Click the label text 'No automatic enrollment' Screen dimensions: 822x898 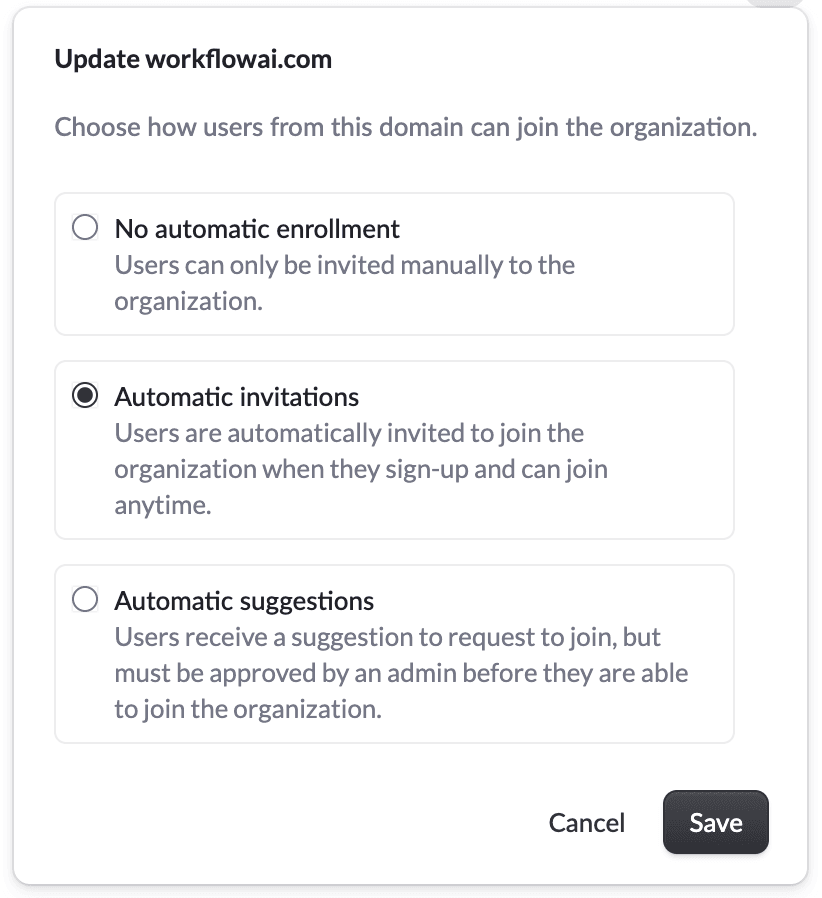(256, 228)
